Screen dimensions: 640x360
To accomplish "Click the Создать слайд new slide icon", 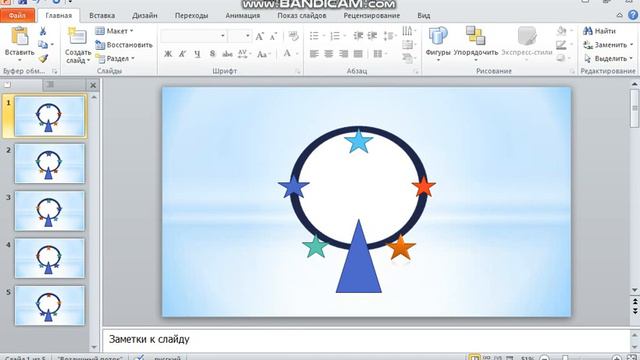I will (77, 36).
